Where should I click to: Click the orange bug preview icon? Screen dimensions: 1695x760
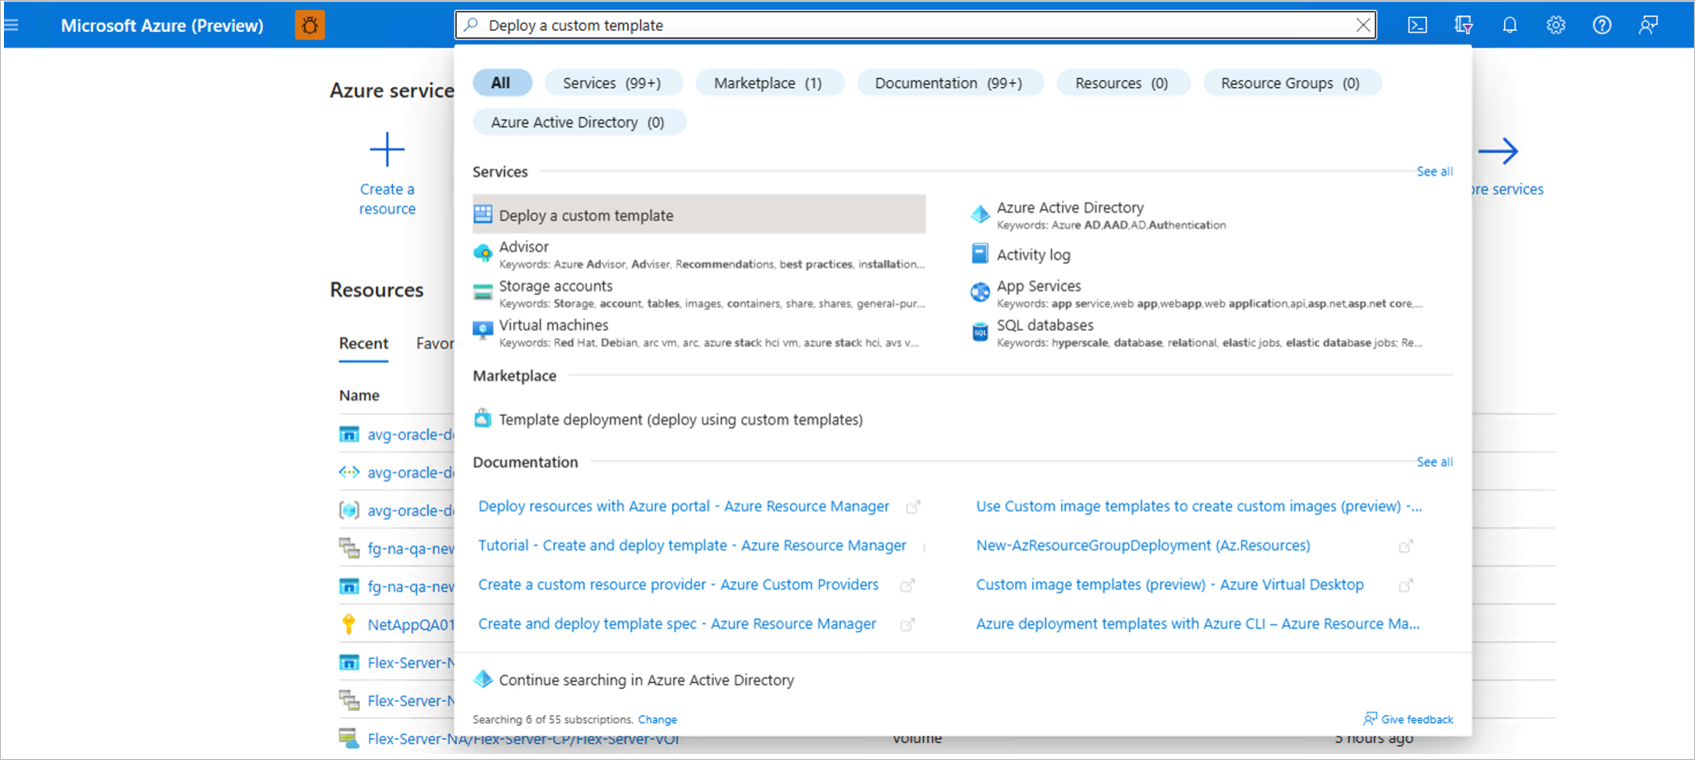[310, 25]
